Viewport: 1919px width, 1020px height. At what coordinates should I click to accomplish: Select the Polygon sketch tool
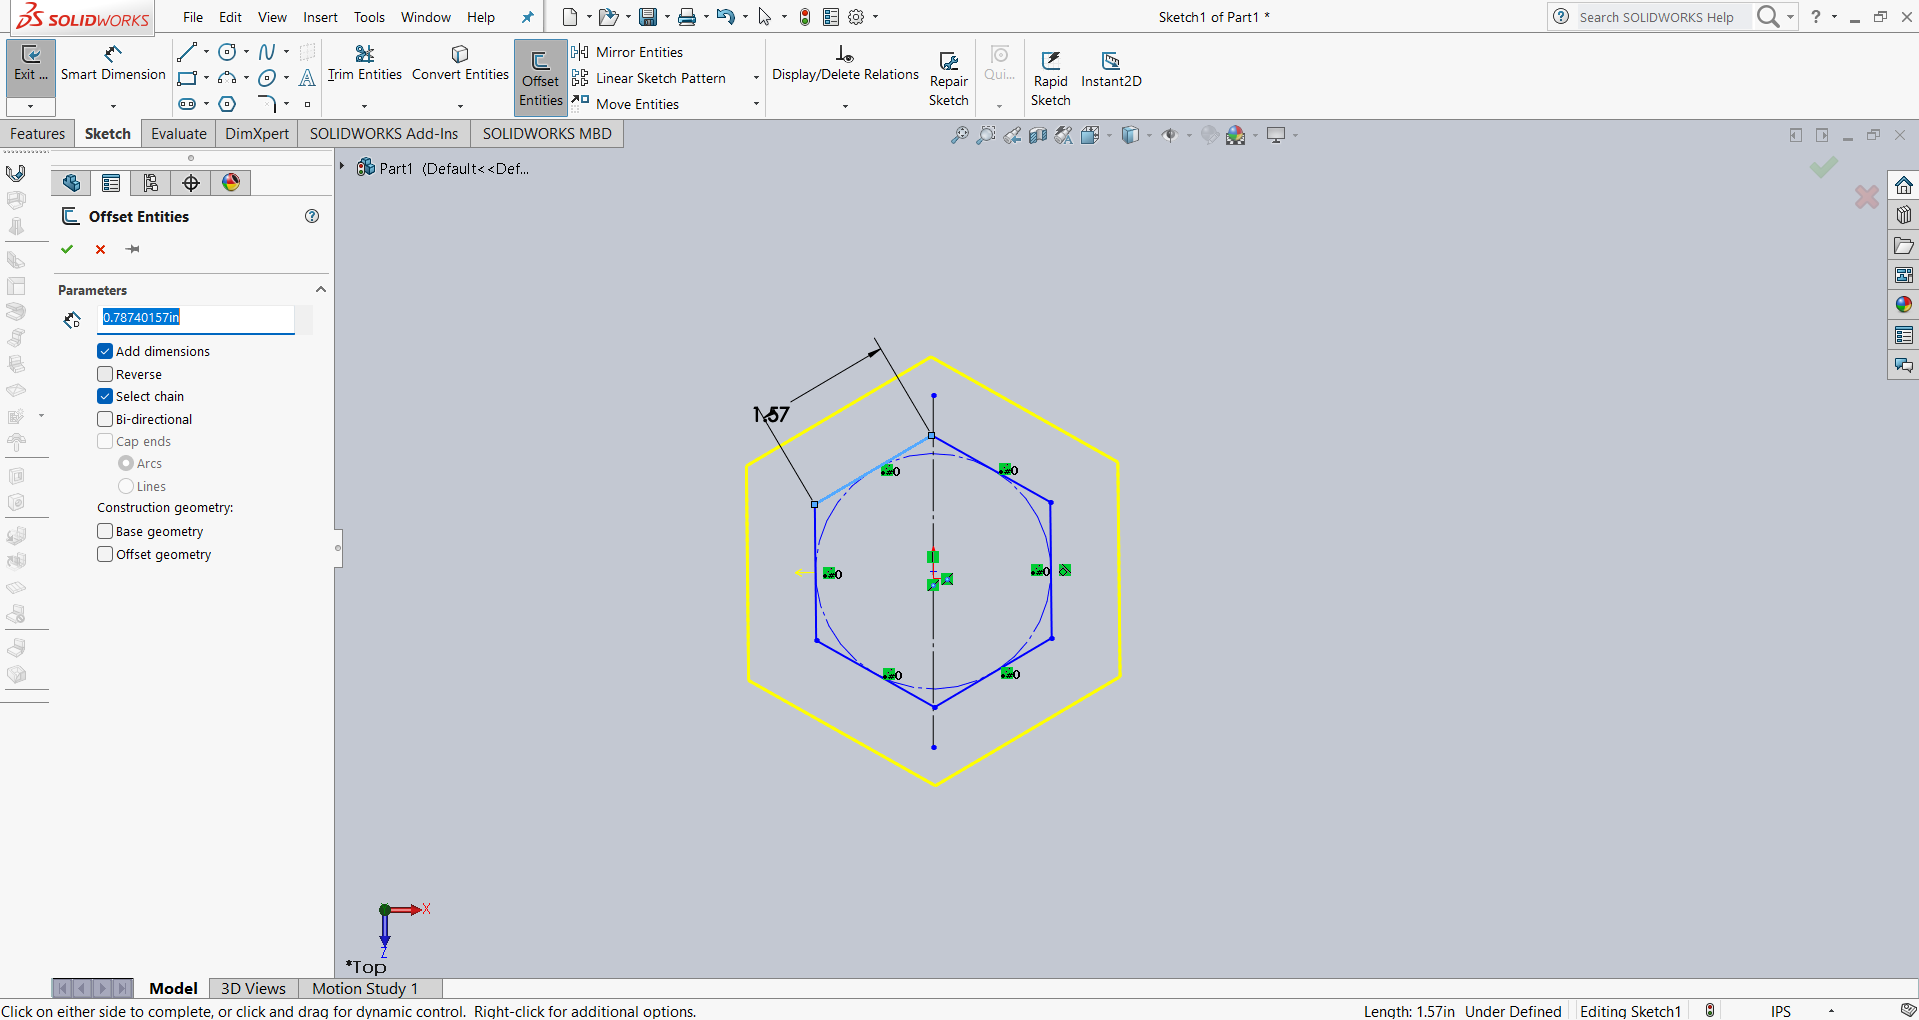pos(228,104)
